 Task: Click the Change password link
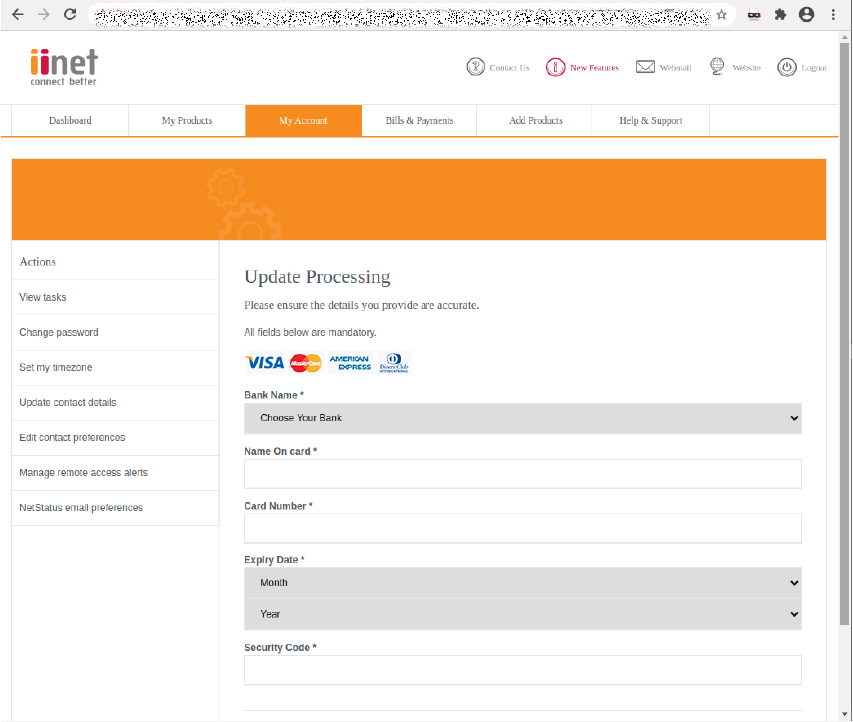coord(58,332)
